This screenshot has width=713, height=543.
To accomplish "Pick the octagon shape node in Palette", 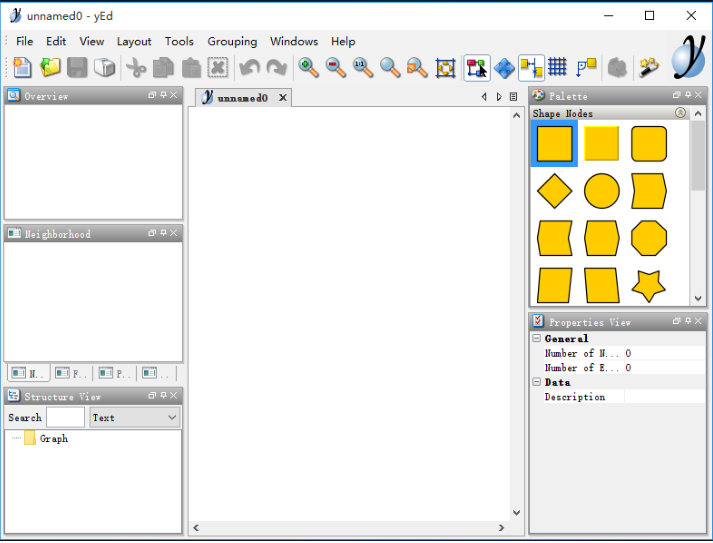I will pos(649,238).
